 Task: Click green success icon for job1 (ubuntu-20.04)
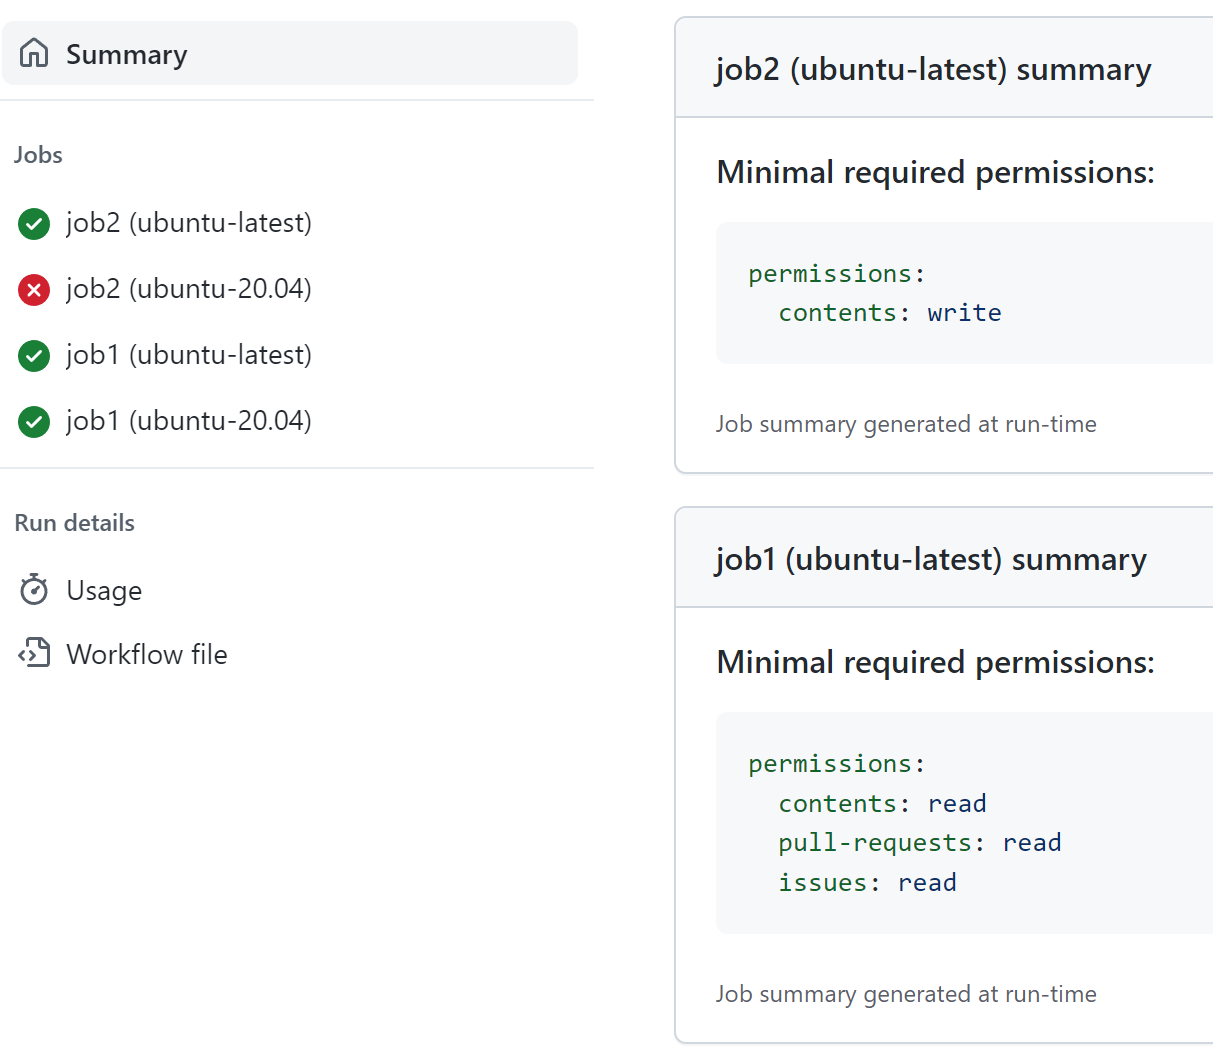coord(34,421)
